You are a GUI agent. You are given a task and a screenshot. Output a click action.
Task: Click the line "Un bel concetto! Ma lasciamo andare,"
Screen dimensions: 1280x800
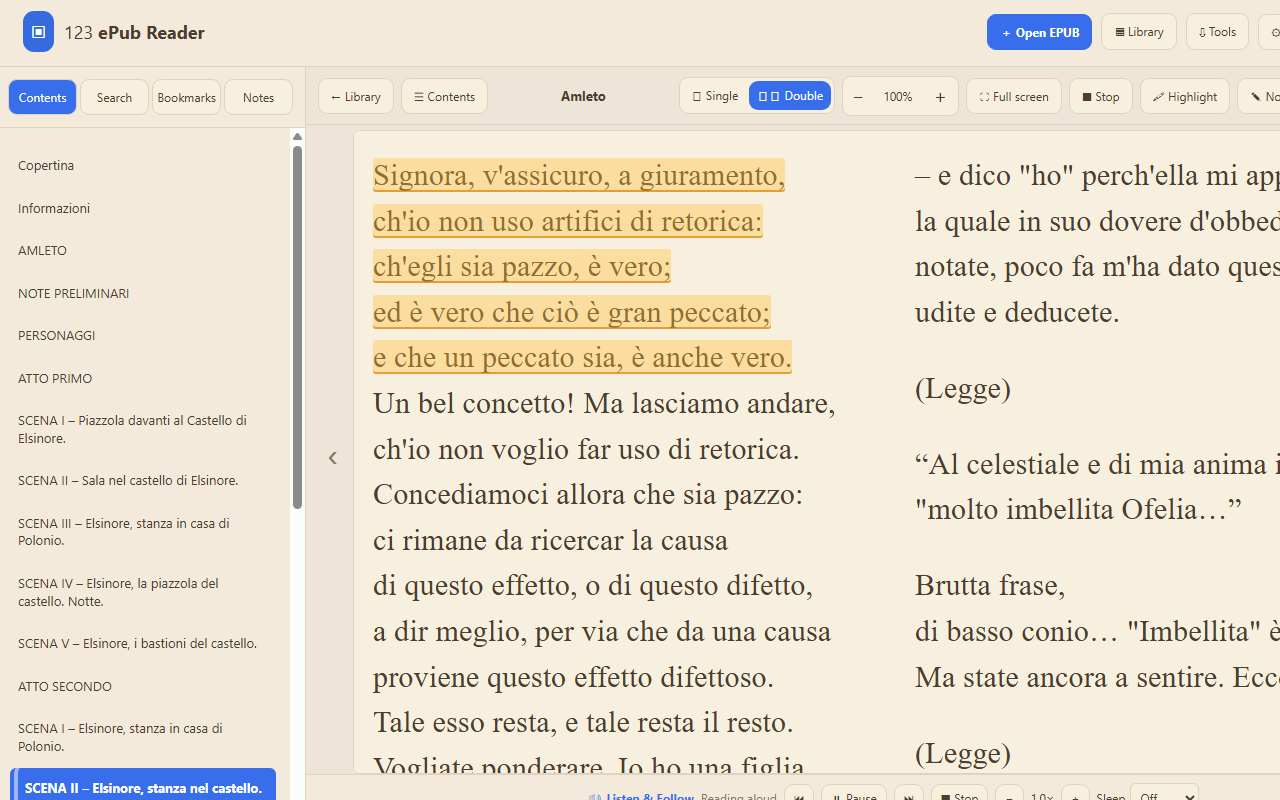click(604, 403)
